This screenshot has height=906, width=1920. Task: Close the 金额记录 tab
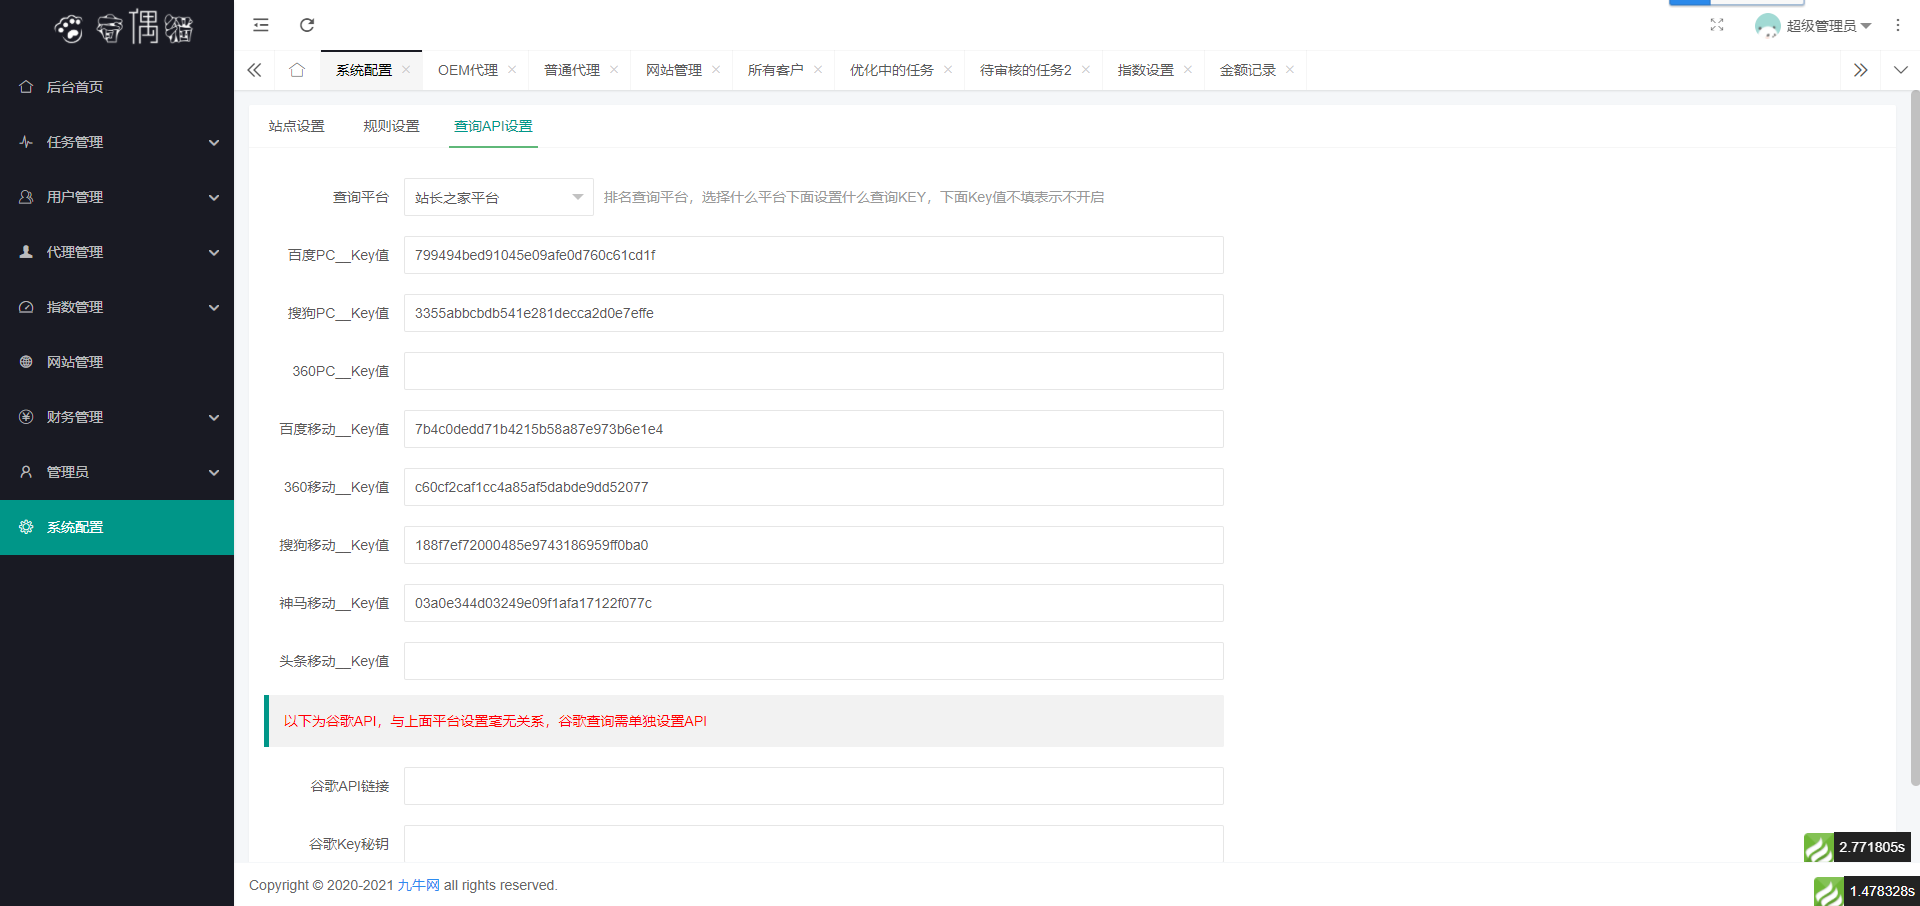[x=1290, y=70]
